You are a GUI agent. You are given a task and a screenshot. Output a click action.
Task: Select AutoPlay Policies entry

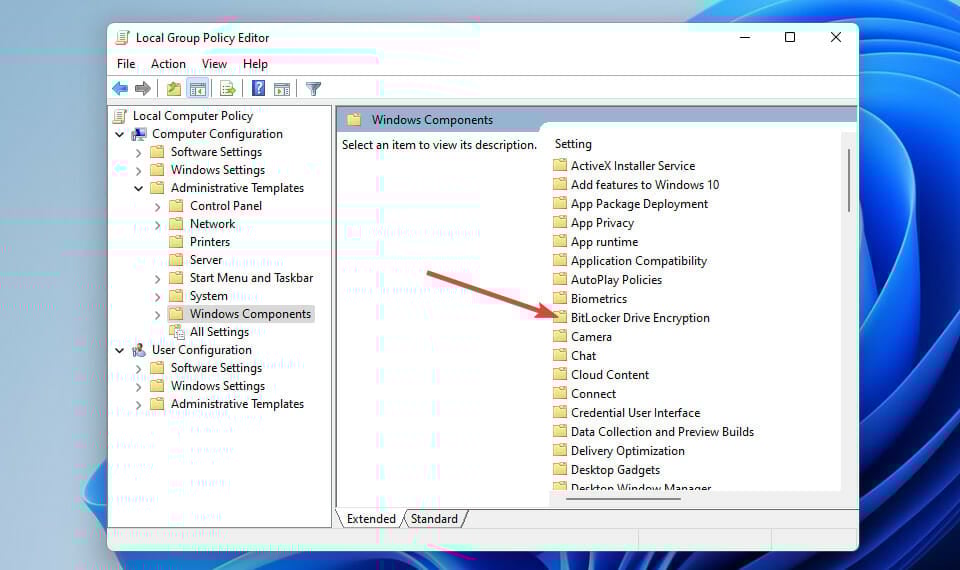[x=617, y=279]
